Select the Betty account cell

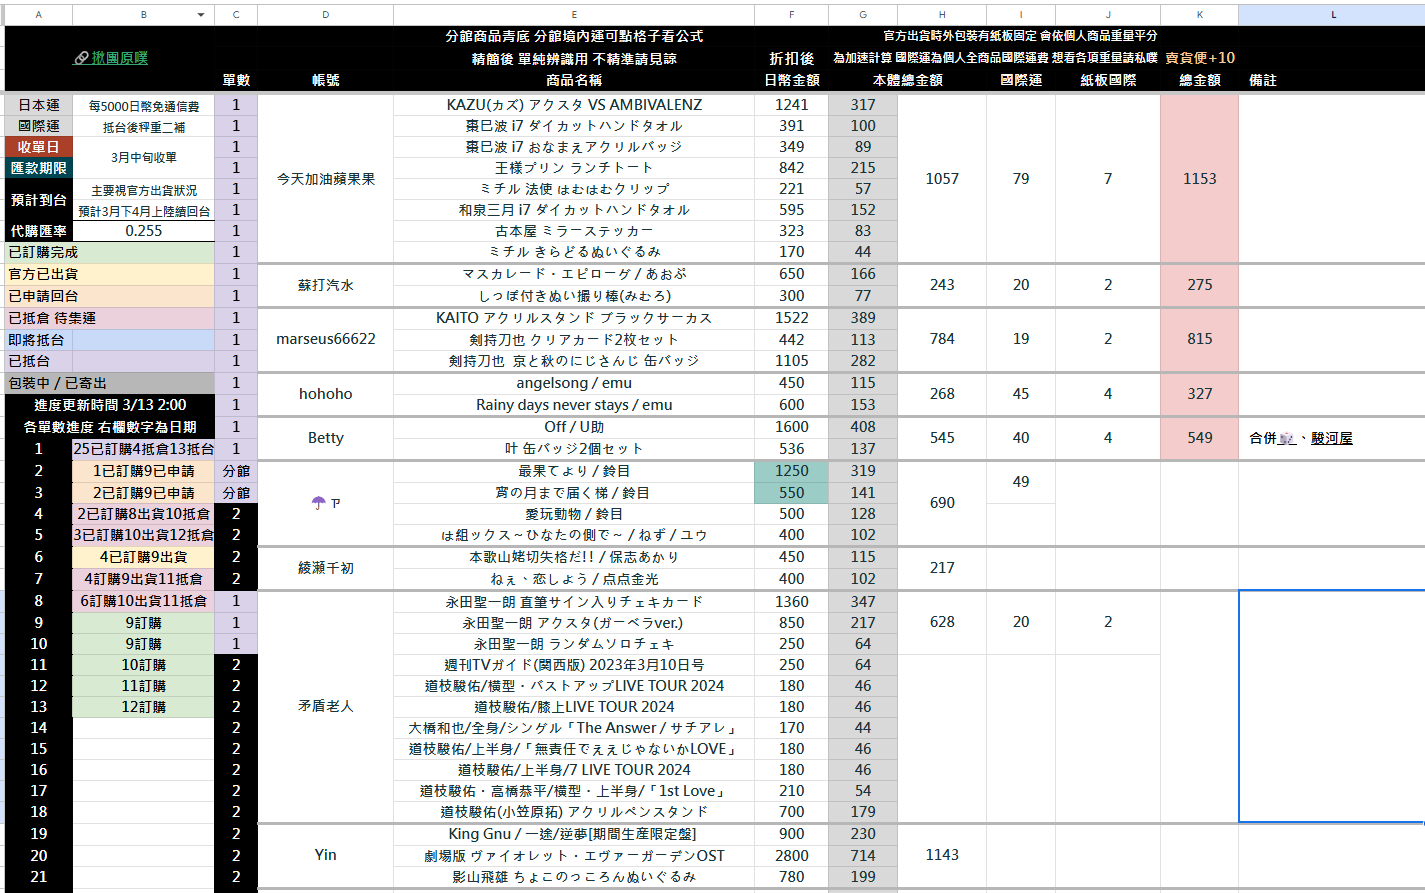click(325, 438)
